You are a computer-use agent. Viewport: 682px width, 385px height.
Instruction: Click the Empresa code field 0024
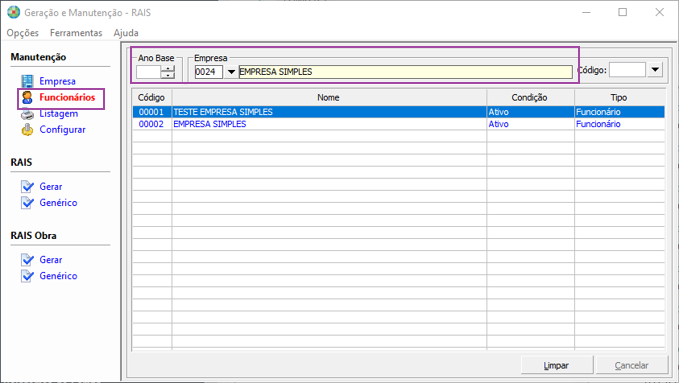[x=208, y=72]
